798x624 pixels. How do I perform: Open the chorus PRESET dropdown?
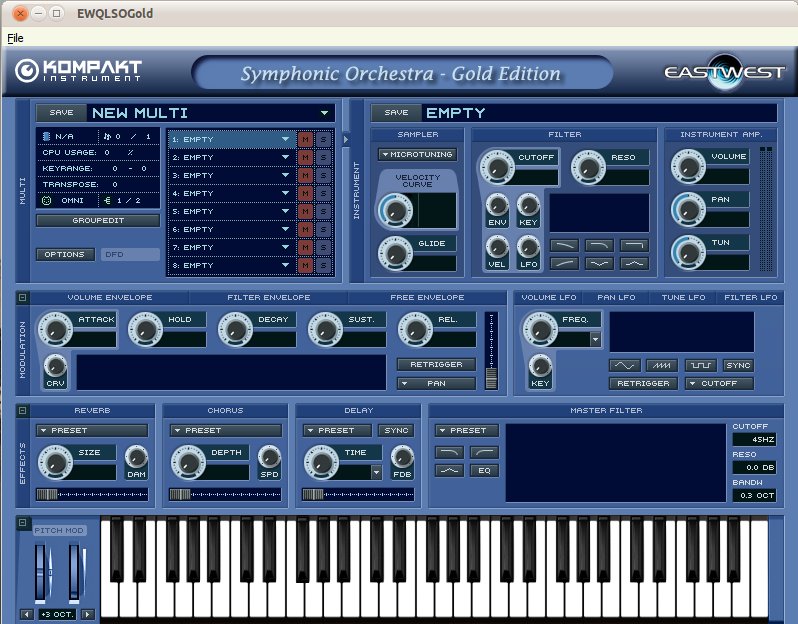(x=225, y=431)
